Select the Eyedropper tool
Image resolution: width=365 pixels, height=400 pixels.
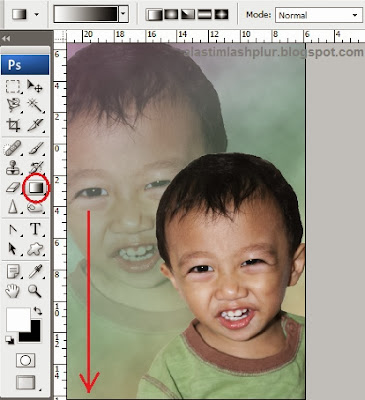click(35, 271)
